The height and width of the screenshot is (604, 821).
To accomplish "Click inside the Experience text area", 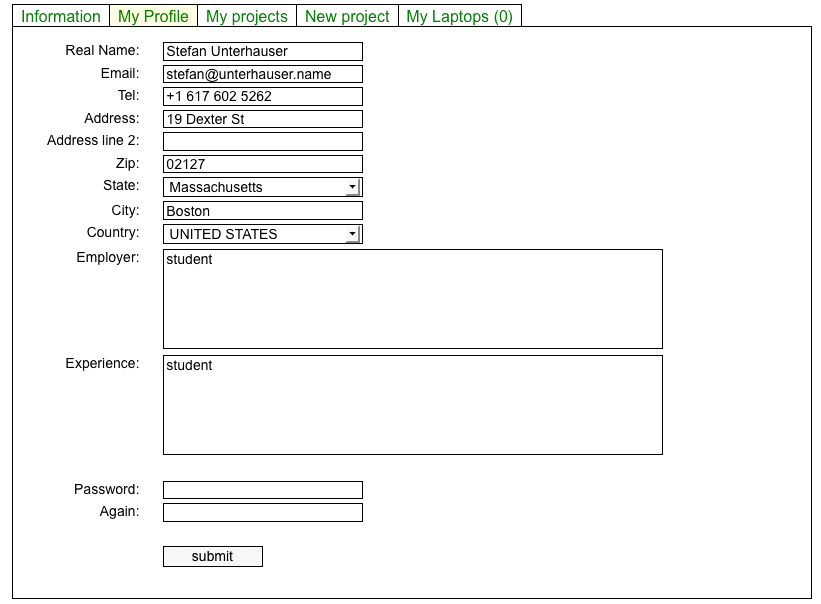I will 412,405.
